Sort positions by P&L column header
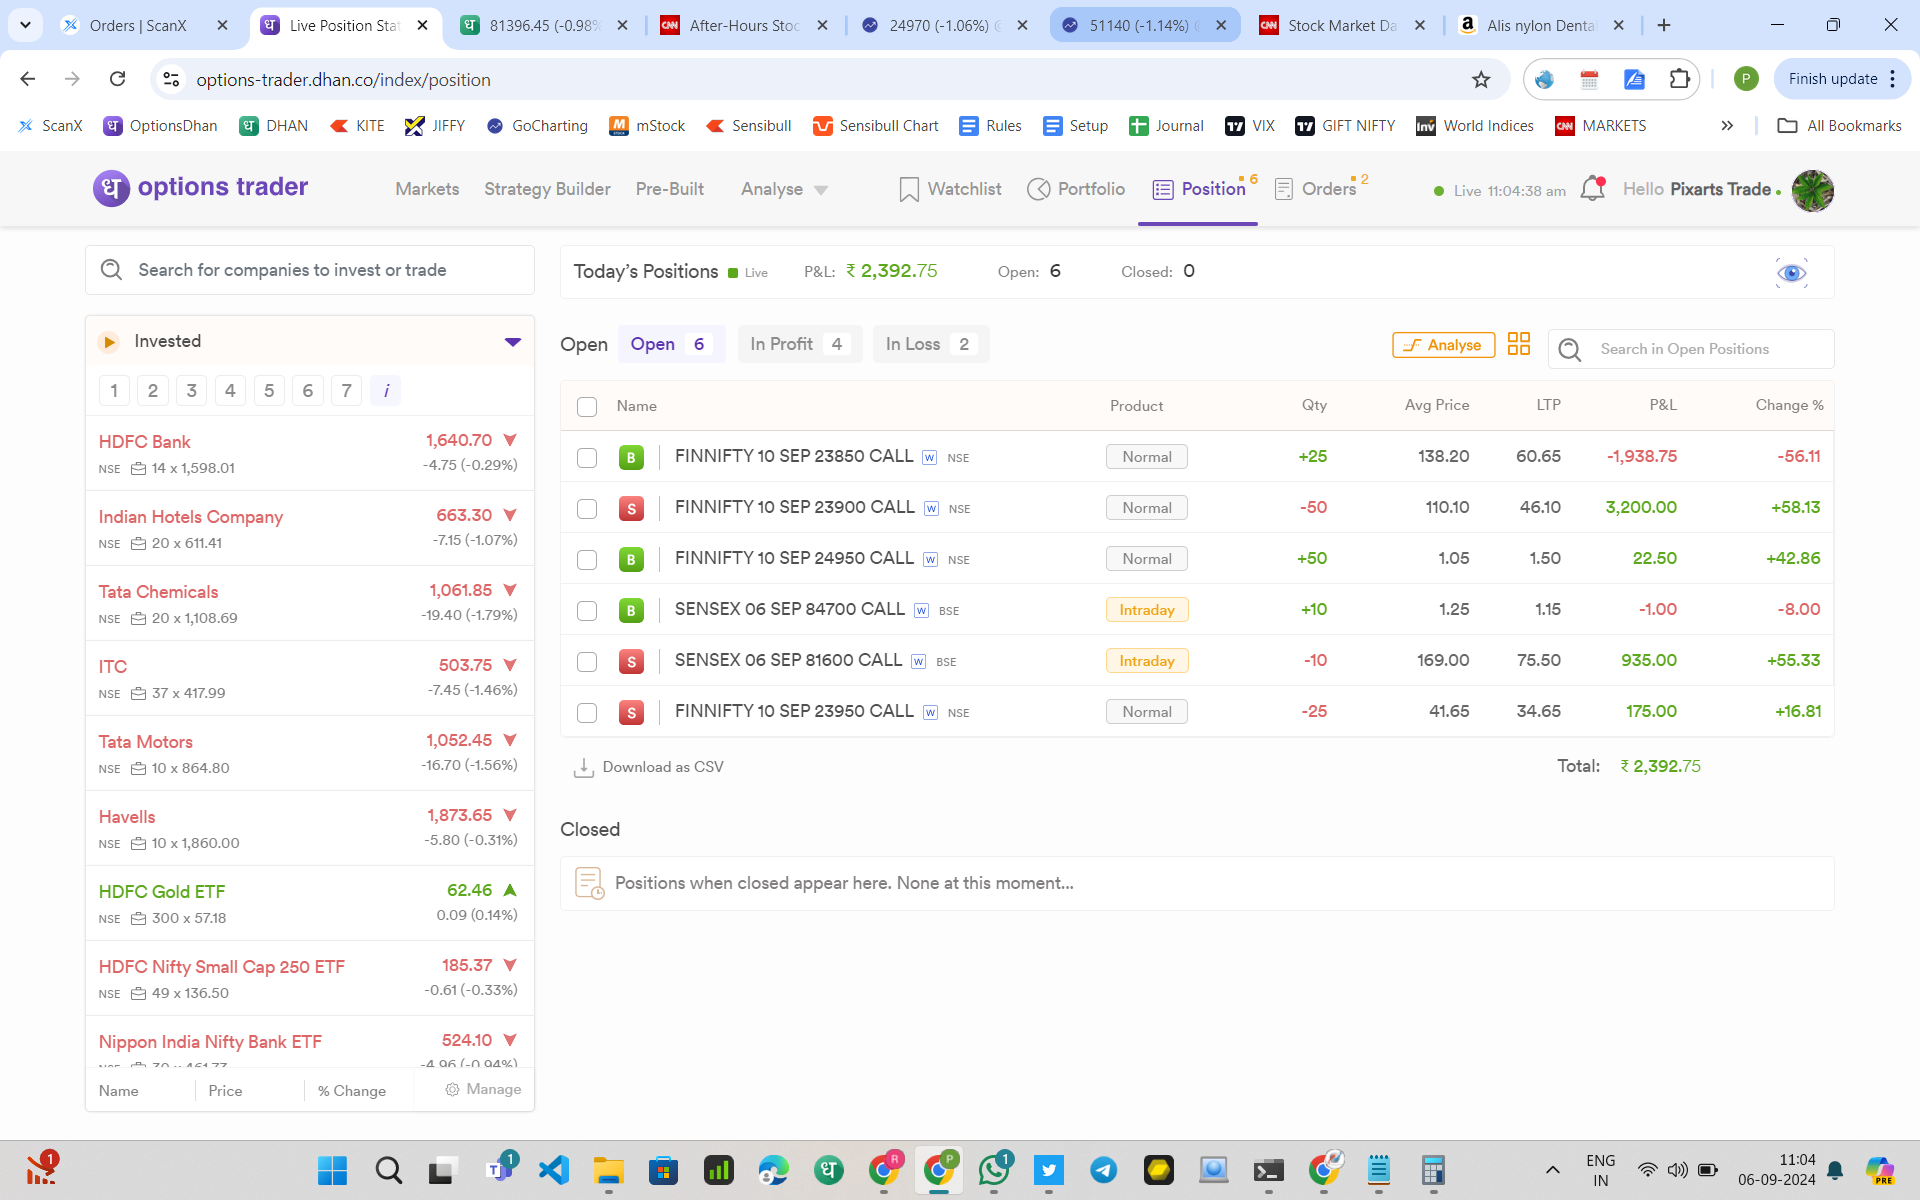 click(1663, 405)
